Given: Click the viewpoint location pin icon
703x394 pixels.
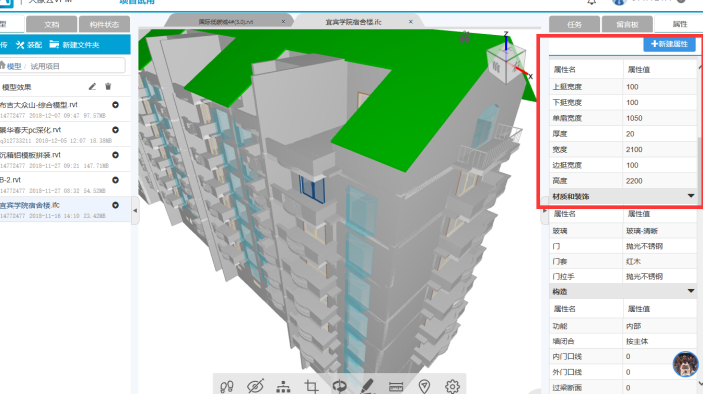Looking at the screenshot, I should click(424, 386).
